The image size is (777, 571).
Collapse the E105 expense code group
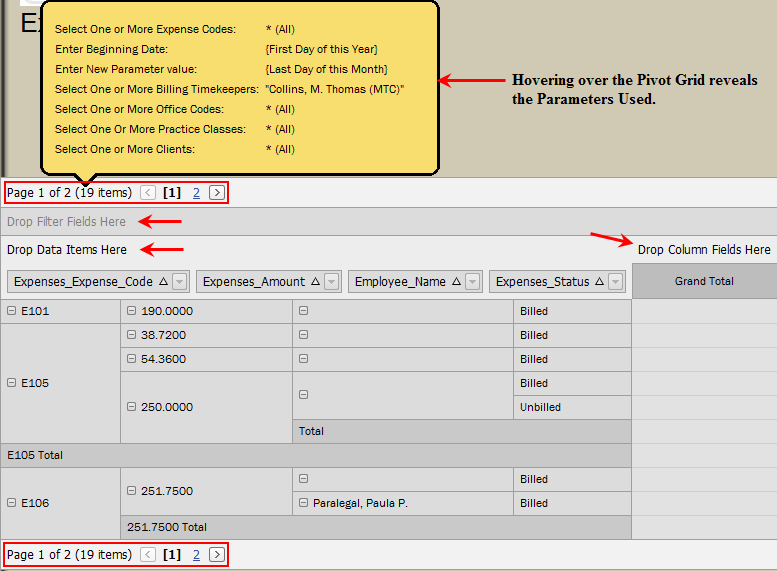click(x=11, y=383)
